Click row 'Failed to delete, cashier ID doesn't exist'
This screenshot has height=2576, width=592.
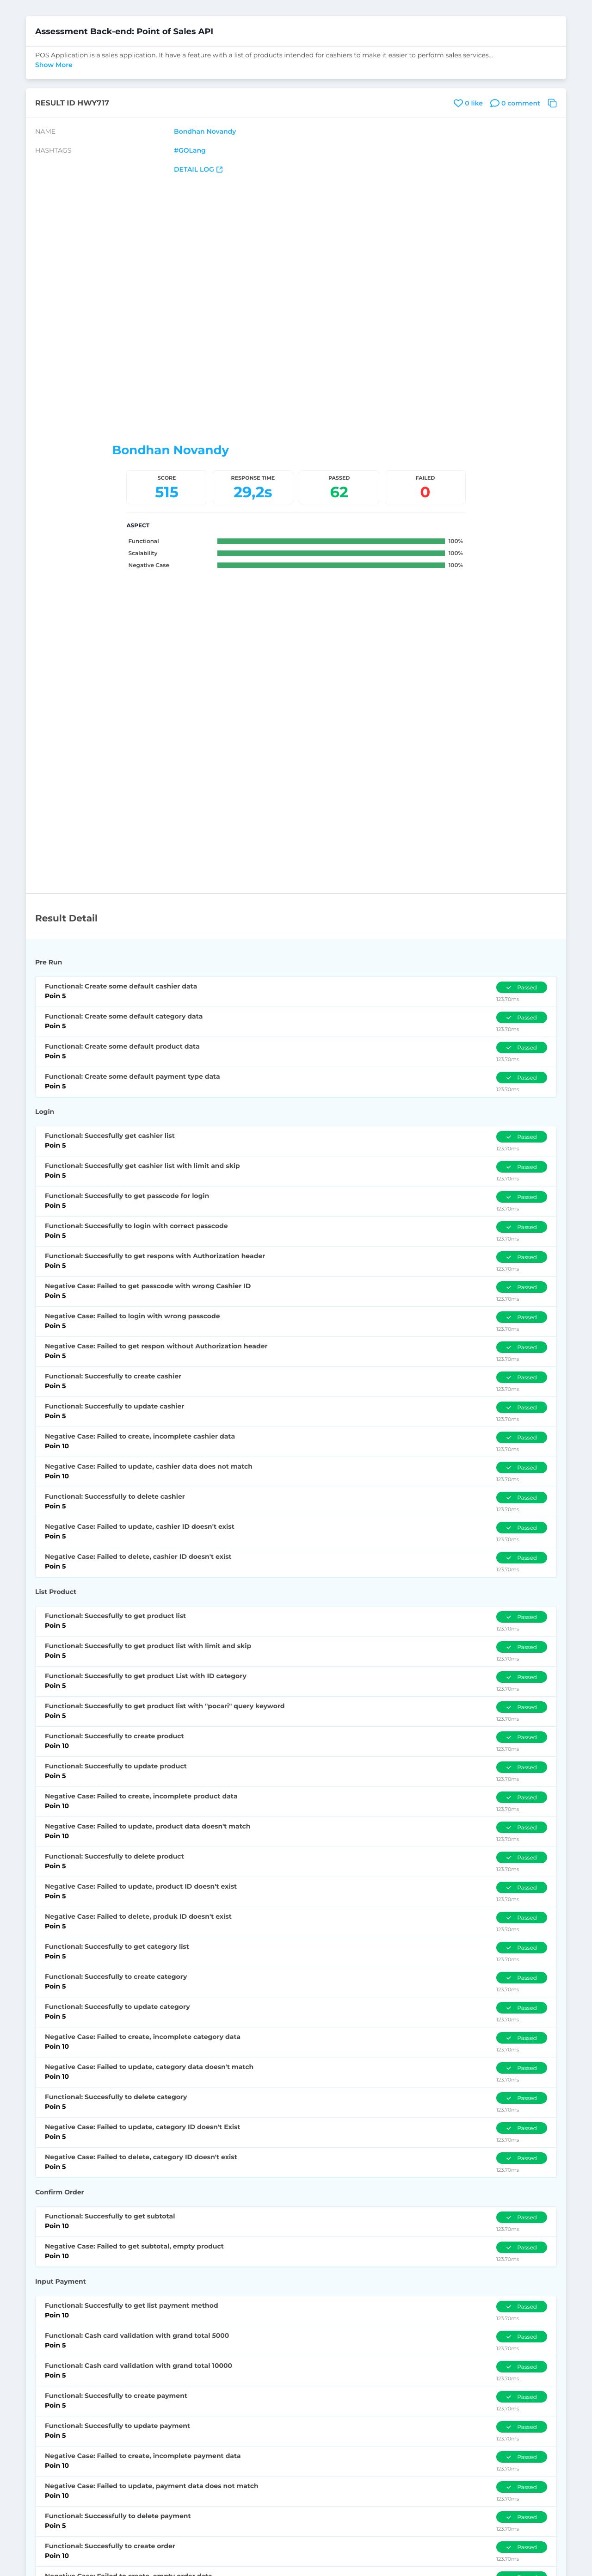tap(296, 1561)
